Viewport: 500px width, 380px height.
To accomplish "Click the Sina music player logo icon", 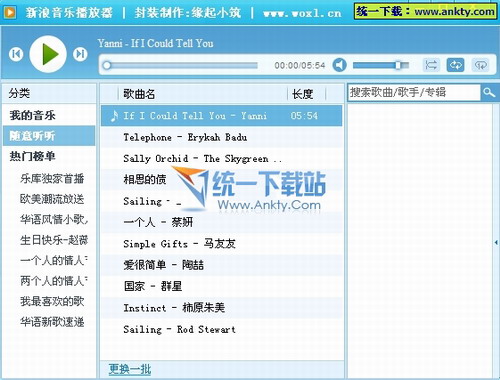I will click(10, 13).
